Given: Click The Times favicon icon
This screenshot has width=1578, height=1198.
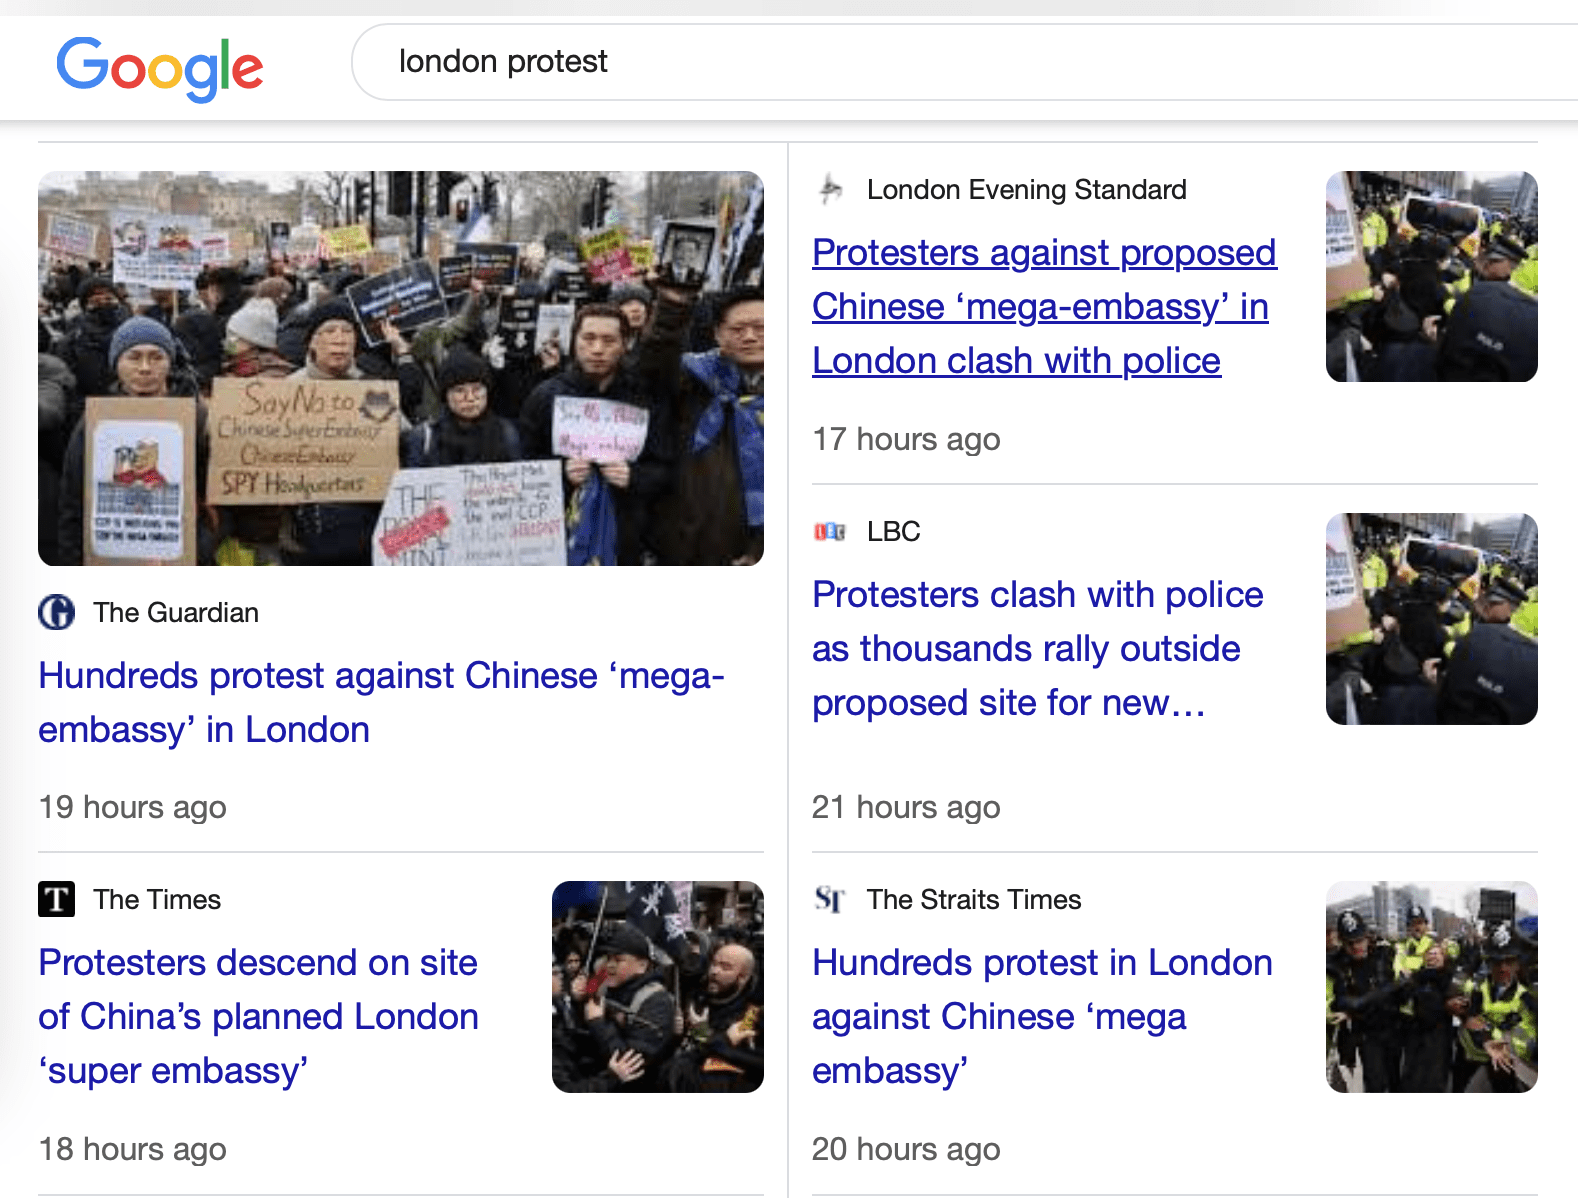Looking at the screenshot, I should 57,899.
